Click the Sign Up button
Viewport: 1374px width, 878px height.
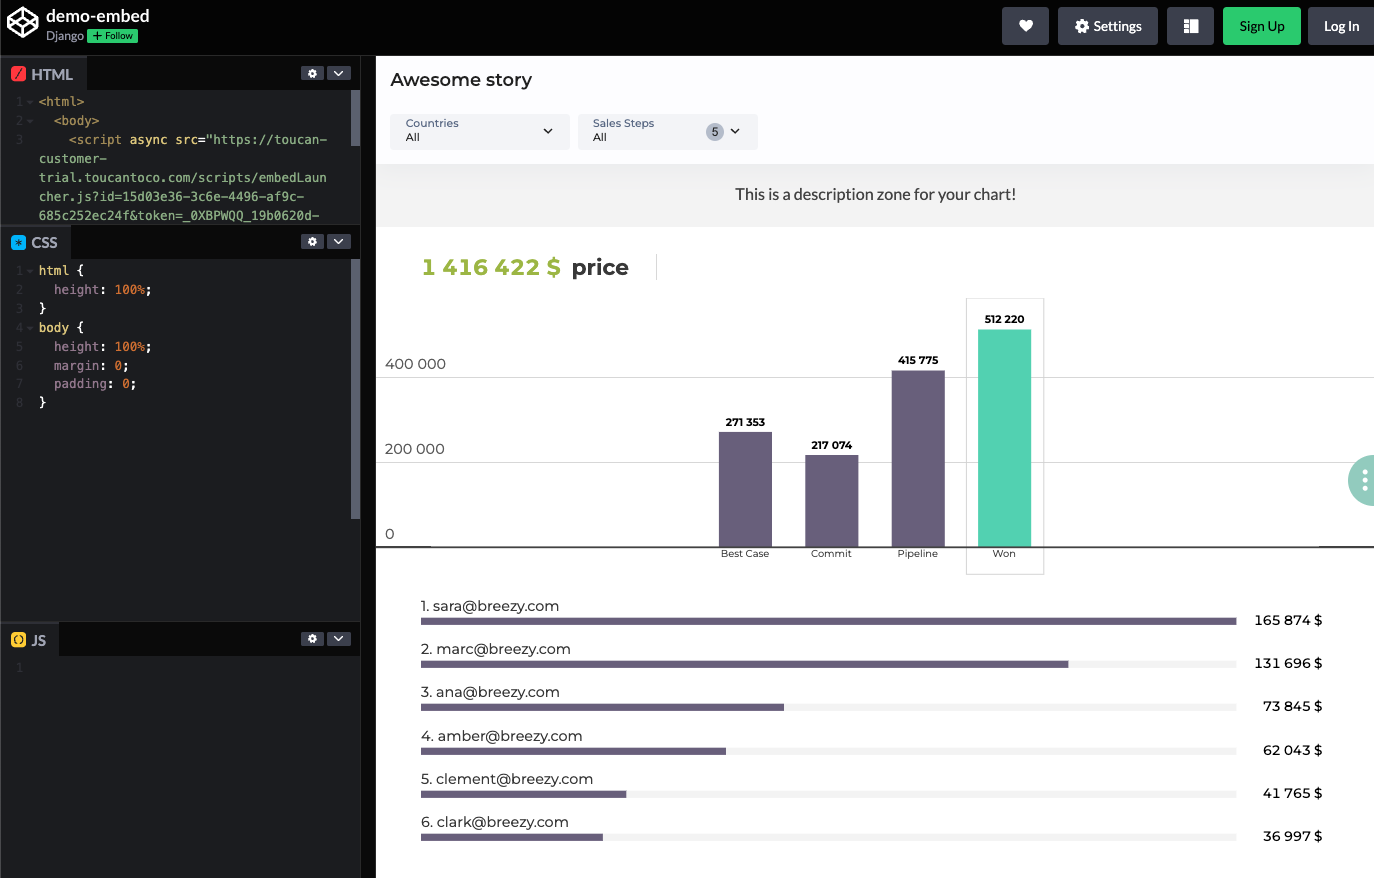1261,26
